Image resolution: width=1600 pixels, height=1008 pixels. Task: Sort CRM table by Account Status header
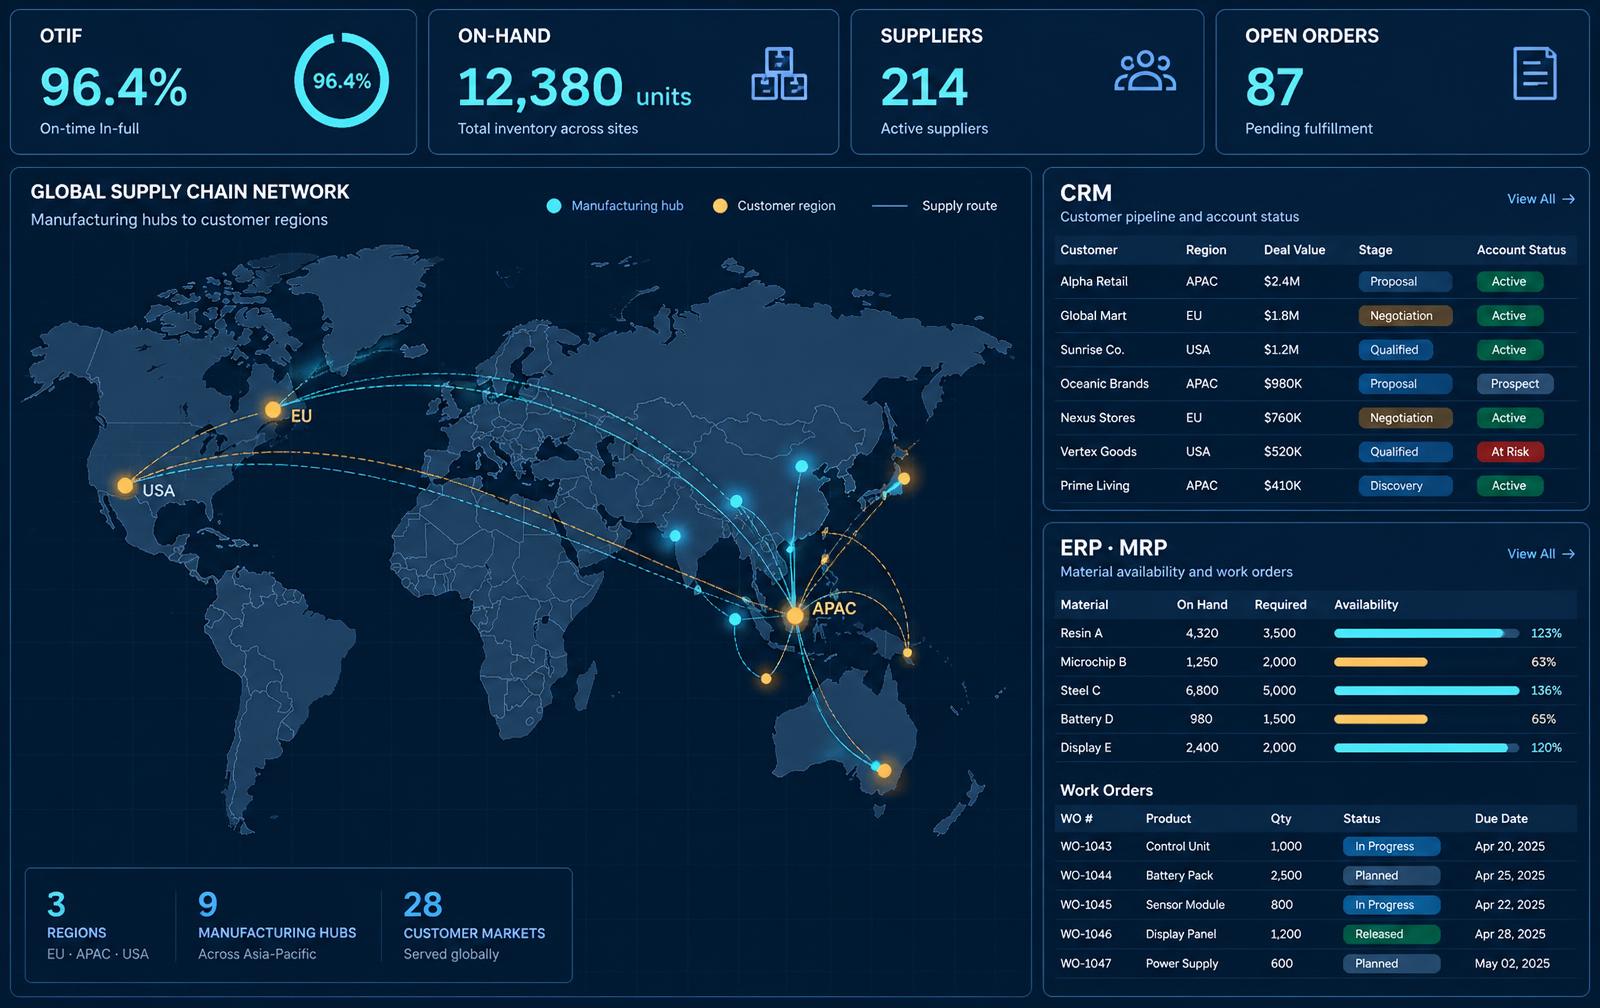point(1521,250)
